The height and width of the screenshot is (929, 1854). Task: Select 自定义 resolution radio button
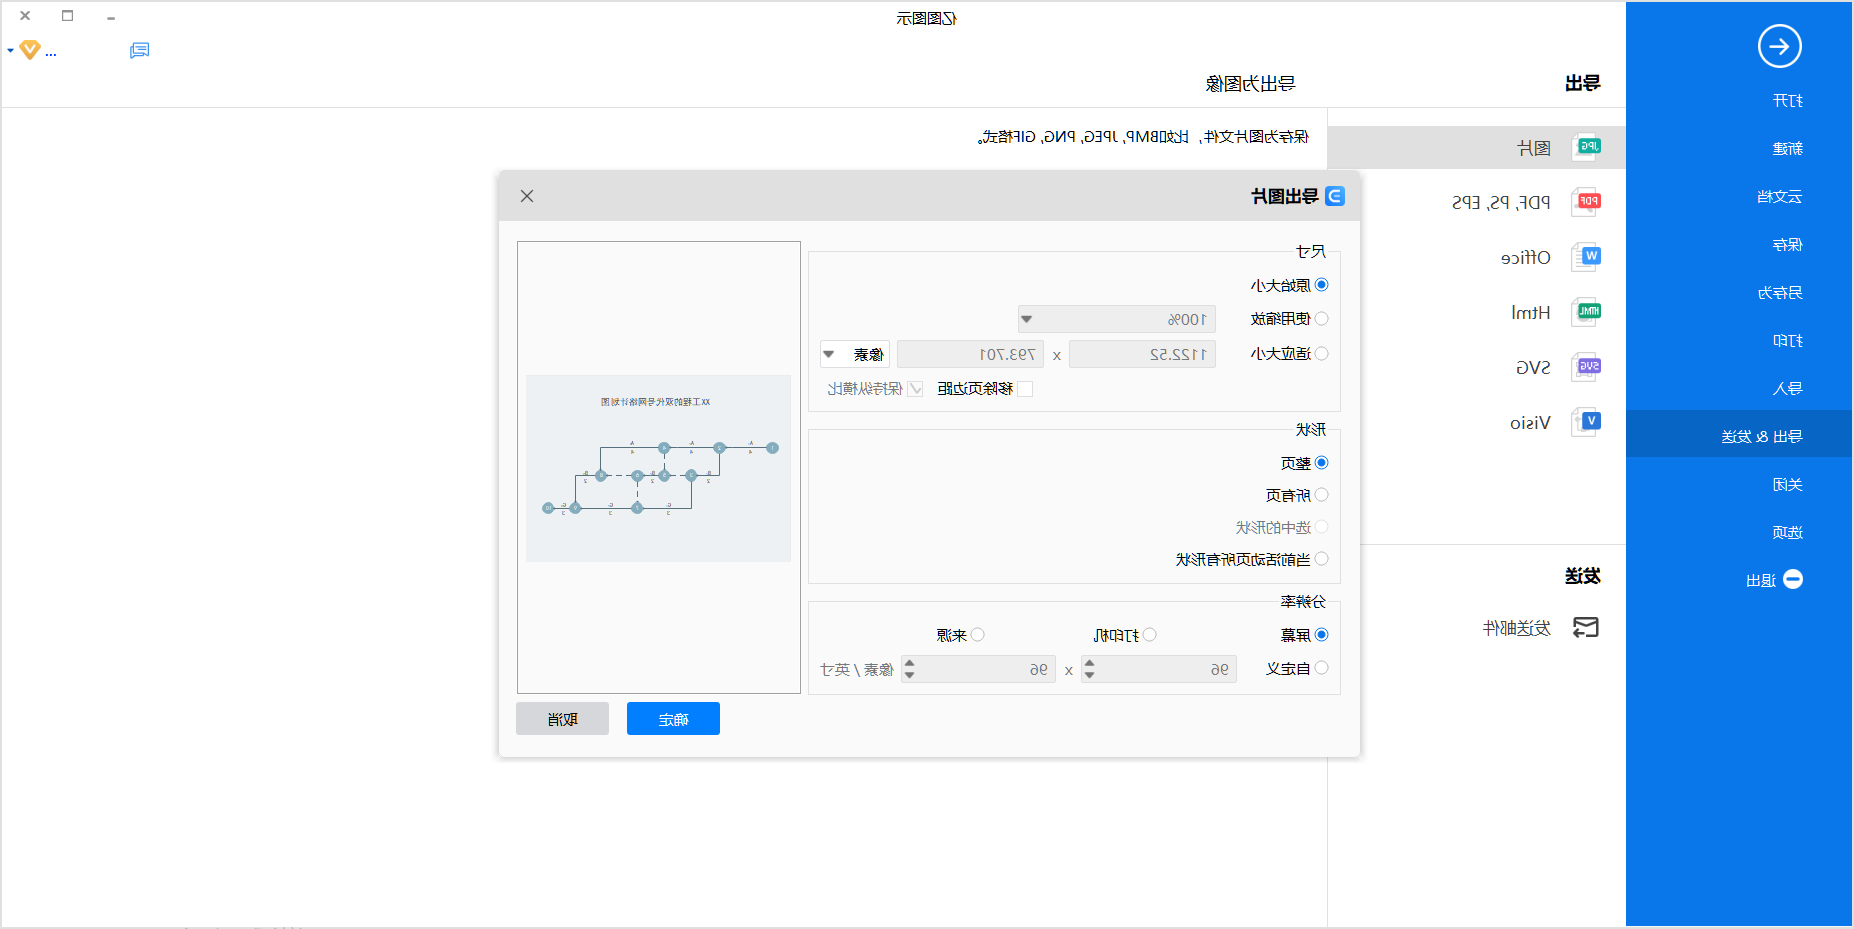[1322, 668]
